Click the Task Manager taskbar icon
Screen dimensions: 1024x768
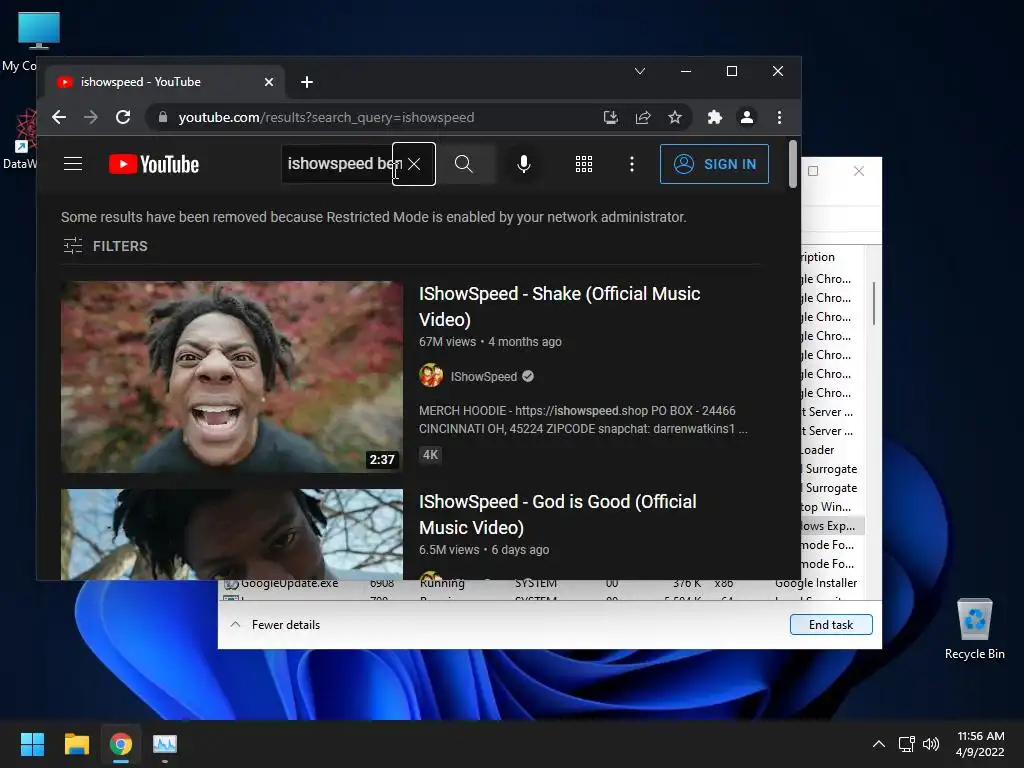[165, 744]
